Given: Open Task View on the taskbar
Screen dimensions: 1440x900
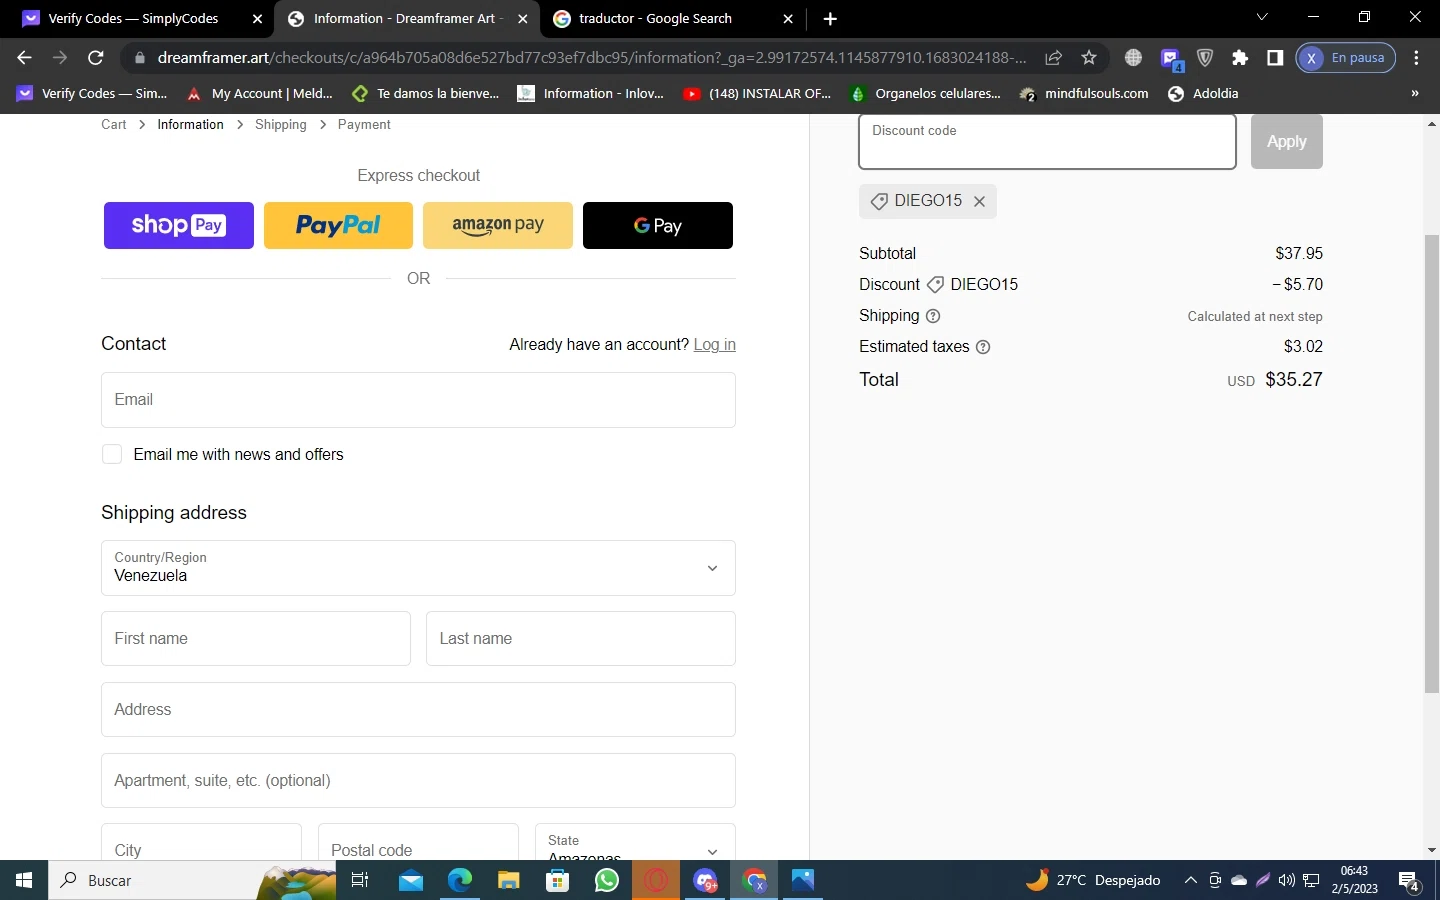Looking at the screenshot, I should click(x=360, y=880).
